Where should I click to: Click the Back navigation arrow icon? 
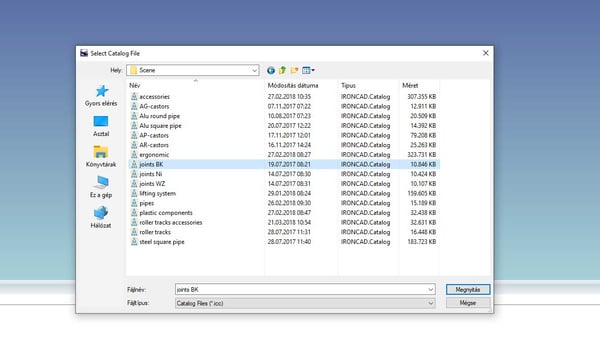click(271, 70)
